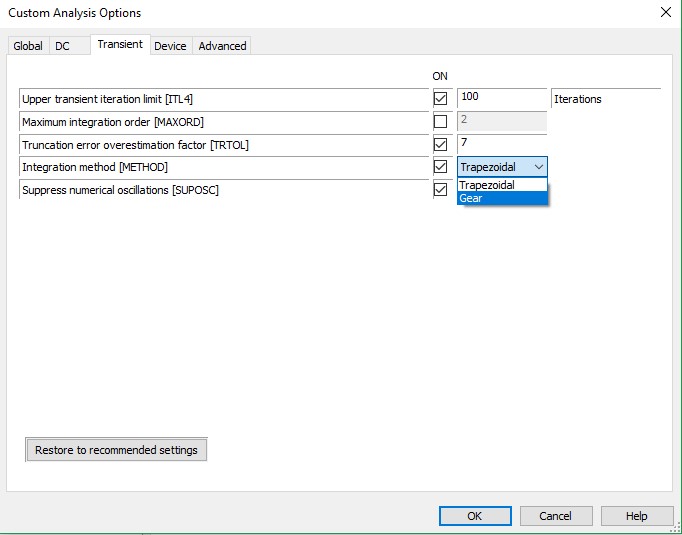Viewport: 682px width, 535px height.
Task: Pick Trapezoidal in the dropdown list
Action: click(502, 185)
